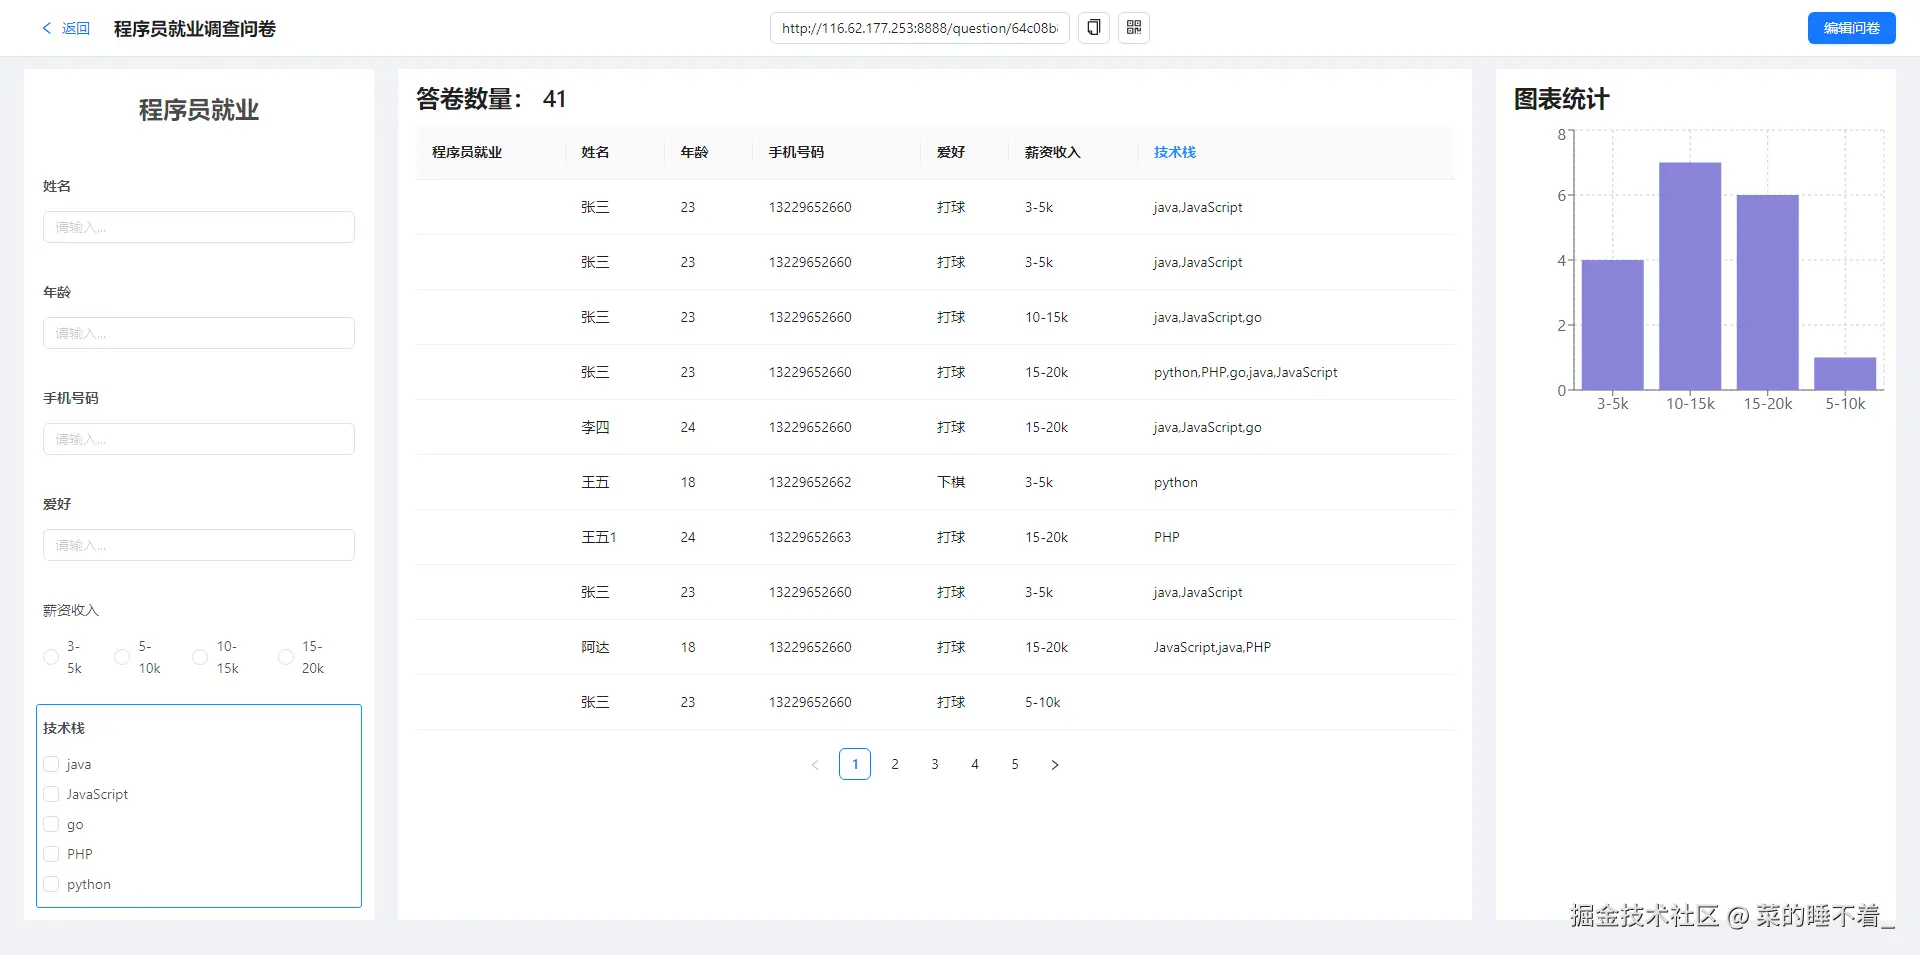Open results page 5
1920x955 pixels.
1015,764
